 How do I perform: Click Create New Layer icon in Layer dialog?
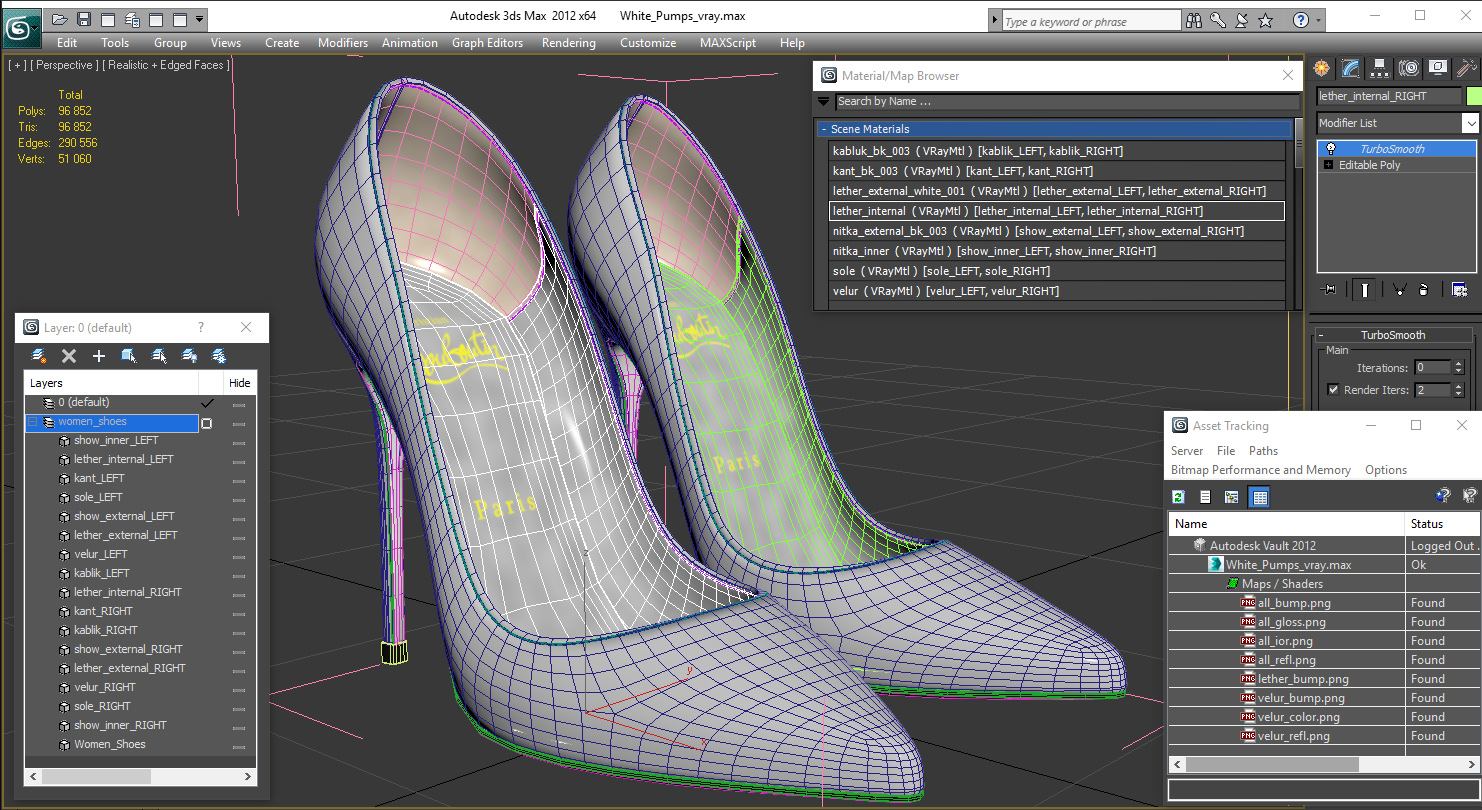[x=39, y=356]
